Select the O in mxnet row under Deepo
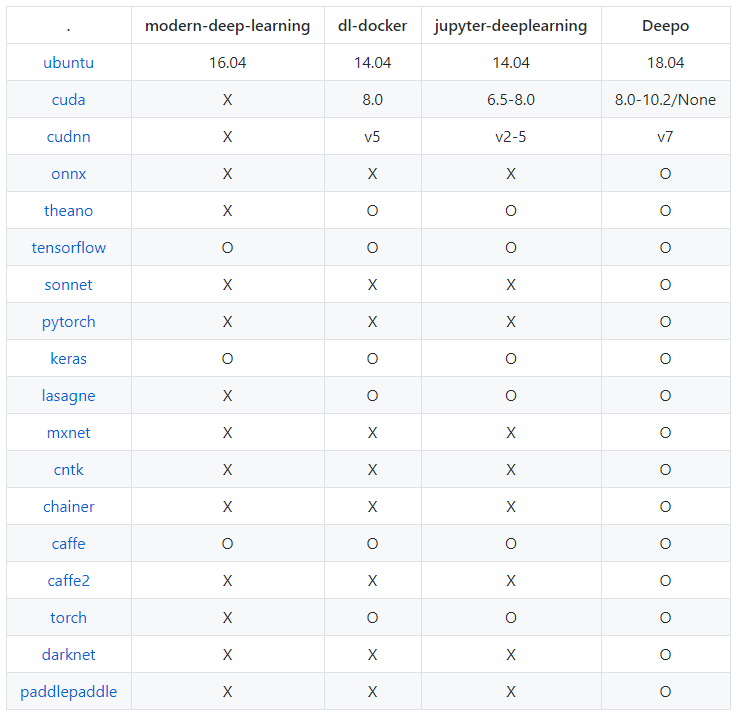This screenshot has height=716, width=745. (x=665, y=433)
